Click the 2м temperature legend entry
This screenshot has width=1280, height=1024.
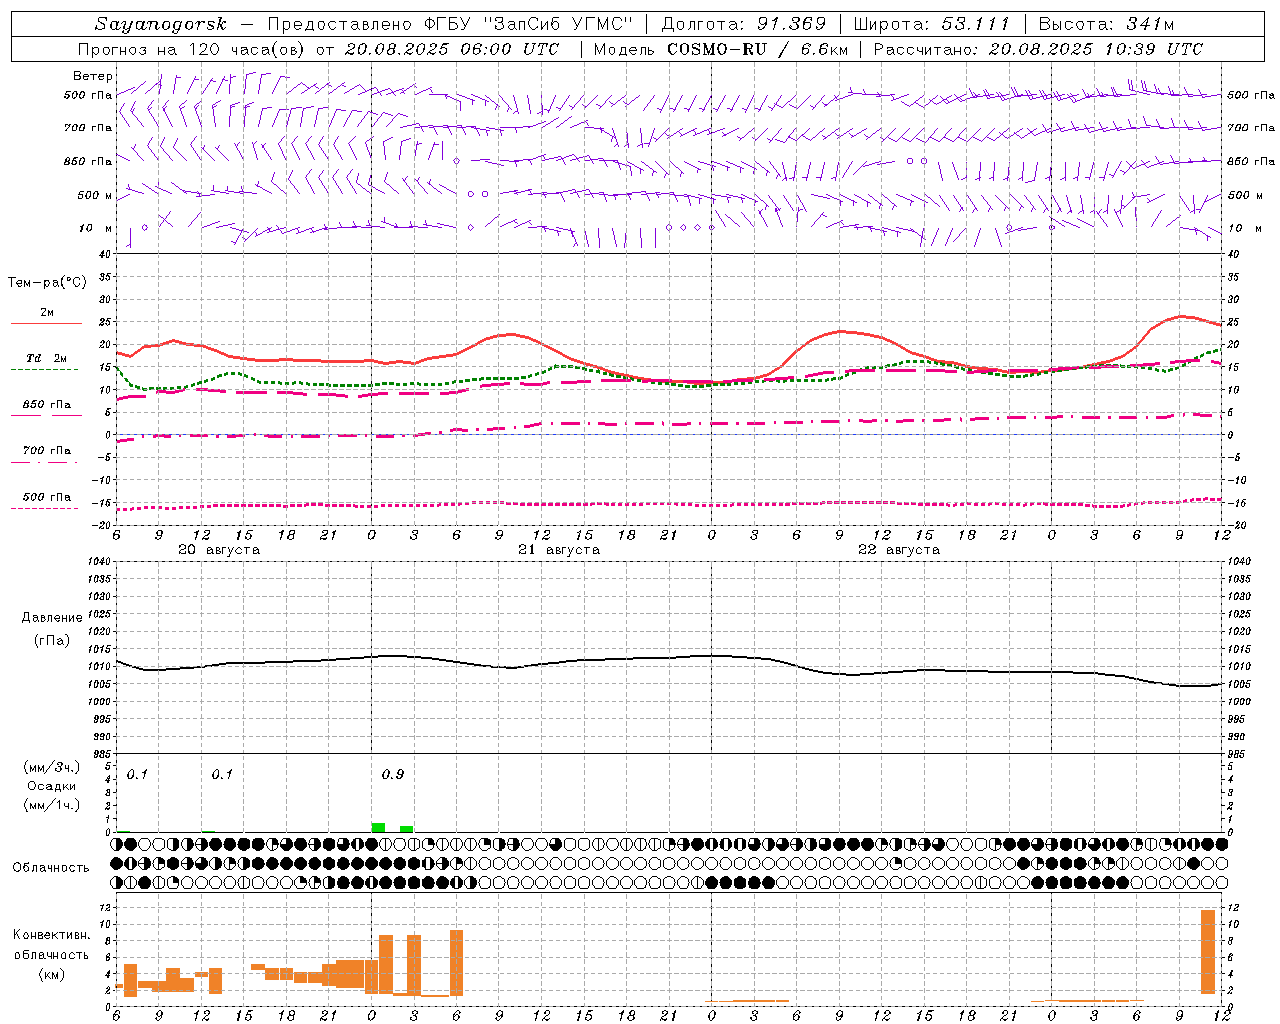[47, 313]
